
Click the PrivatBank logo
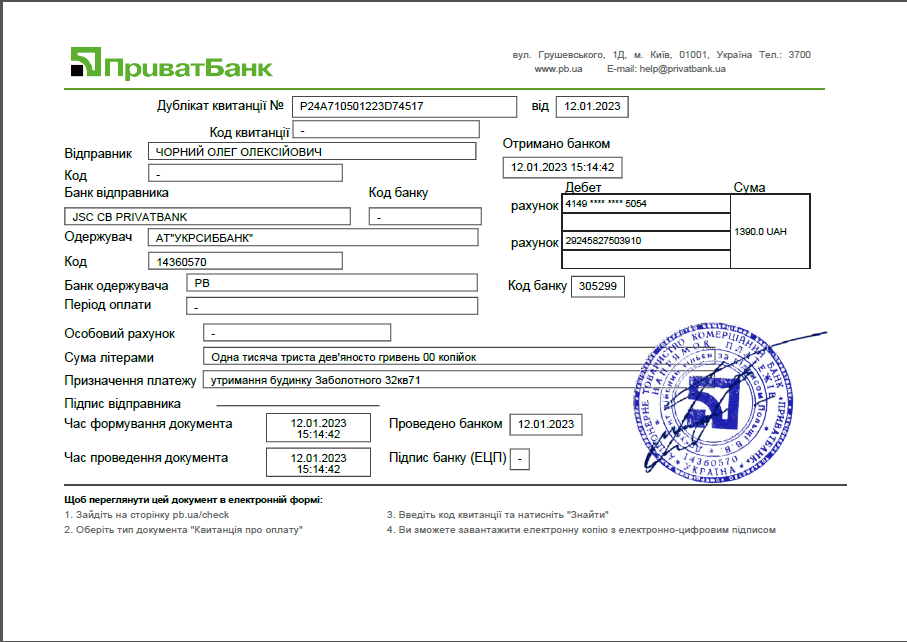coord(171,63)
